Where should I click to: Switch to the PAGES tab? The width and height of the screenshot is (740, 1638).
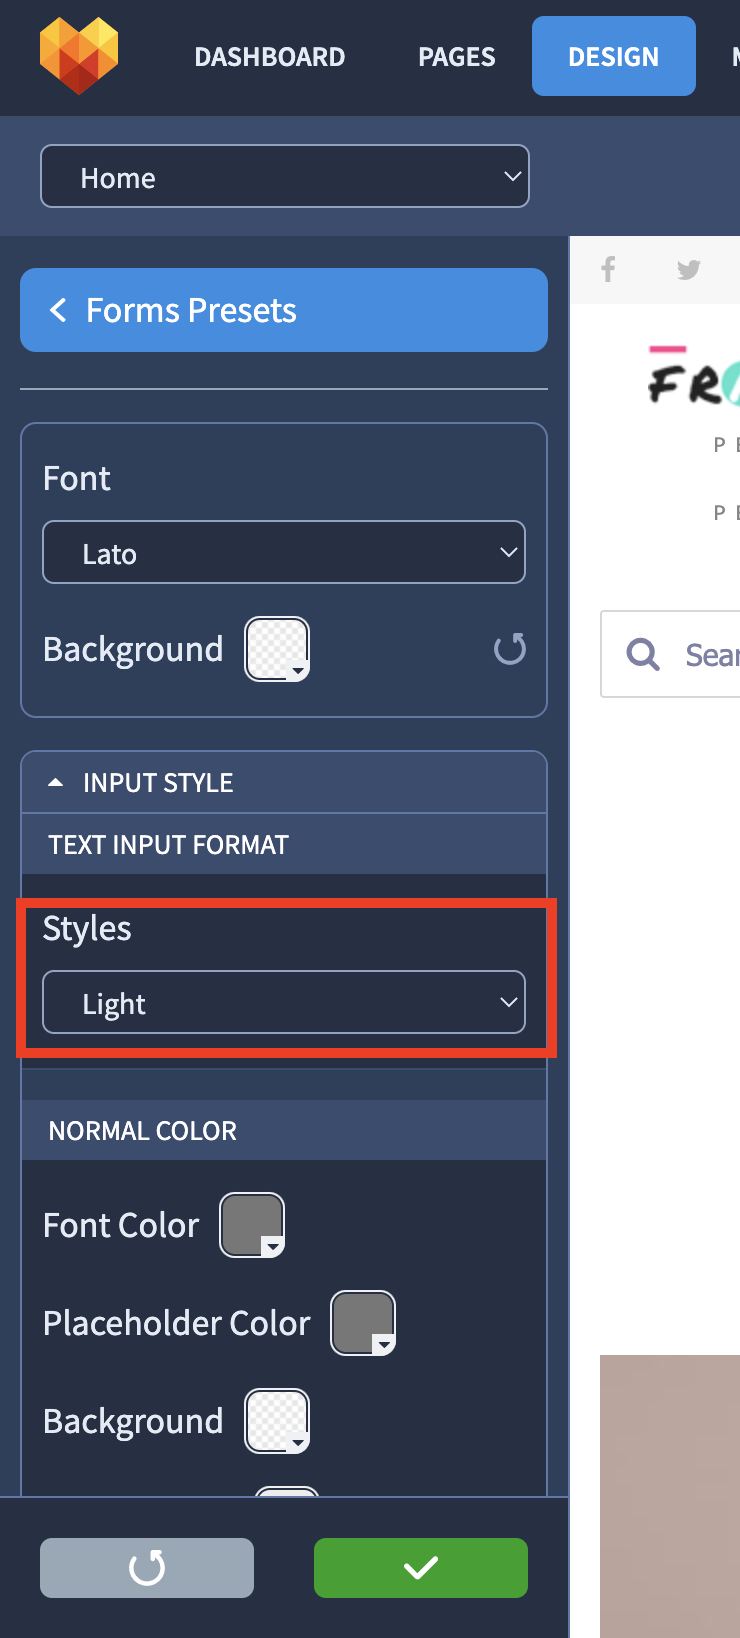pyautogui.click(x=457, y=57)
